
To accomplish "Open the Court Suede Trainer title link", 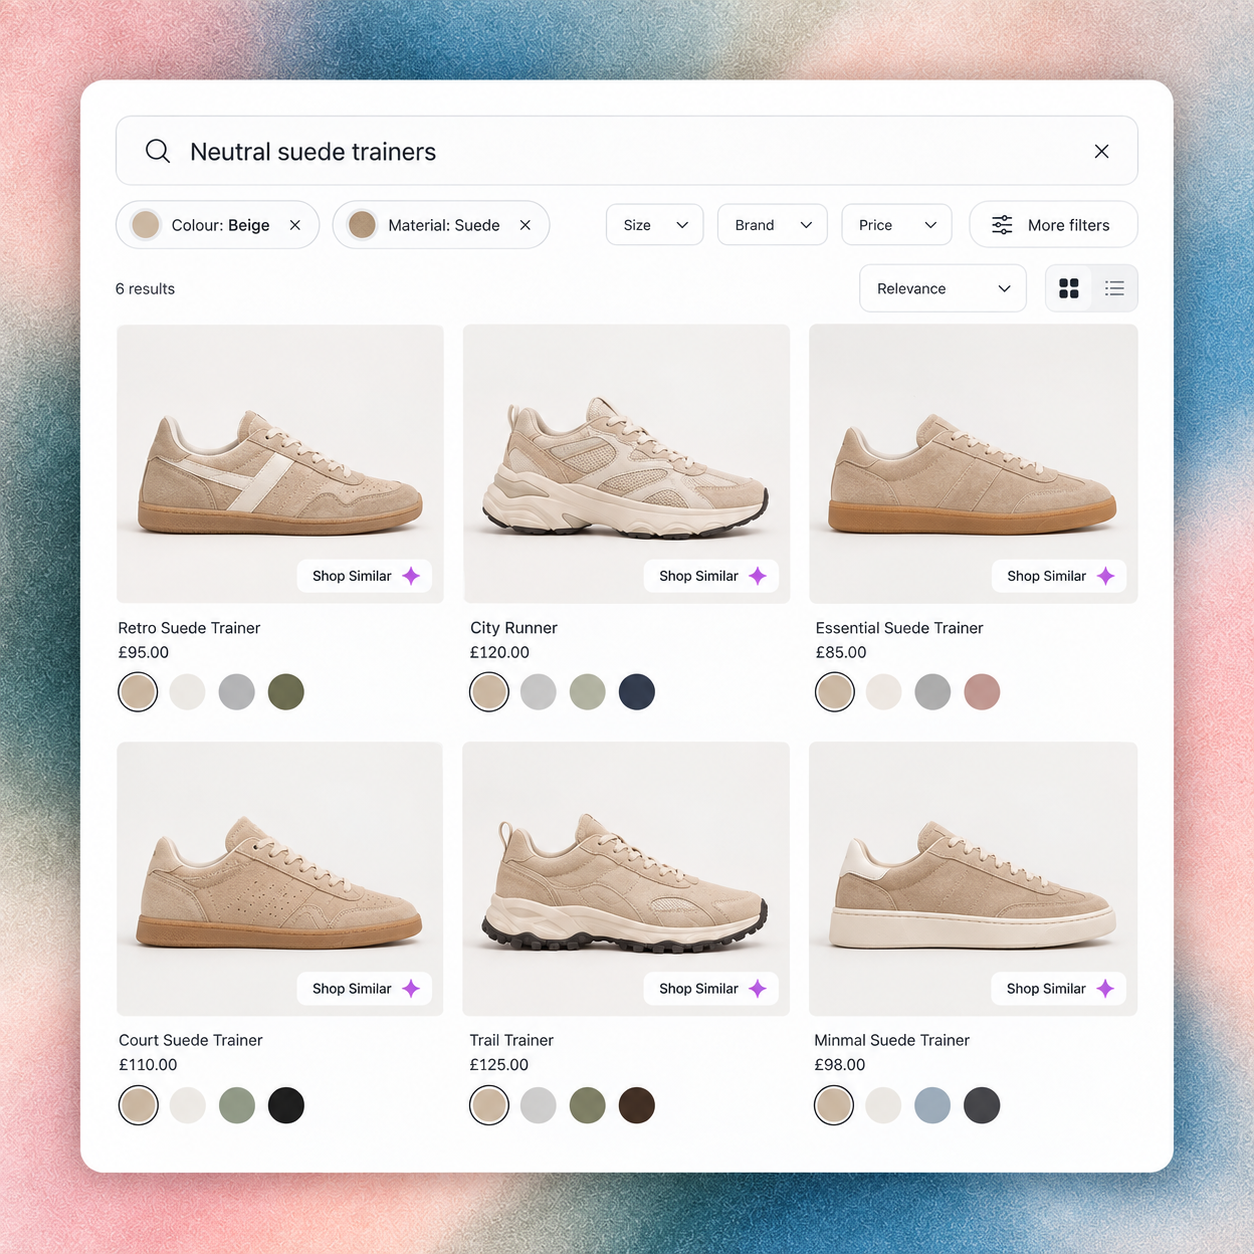I will tap(191, 1040).
